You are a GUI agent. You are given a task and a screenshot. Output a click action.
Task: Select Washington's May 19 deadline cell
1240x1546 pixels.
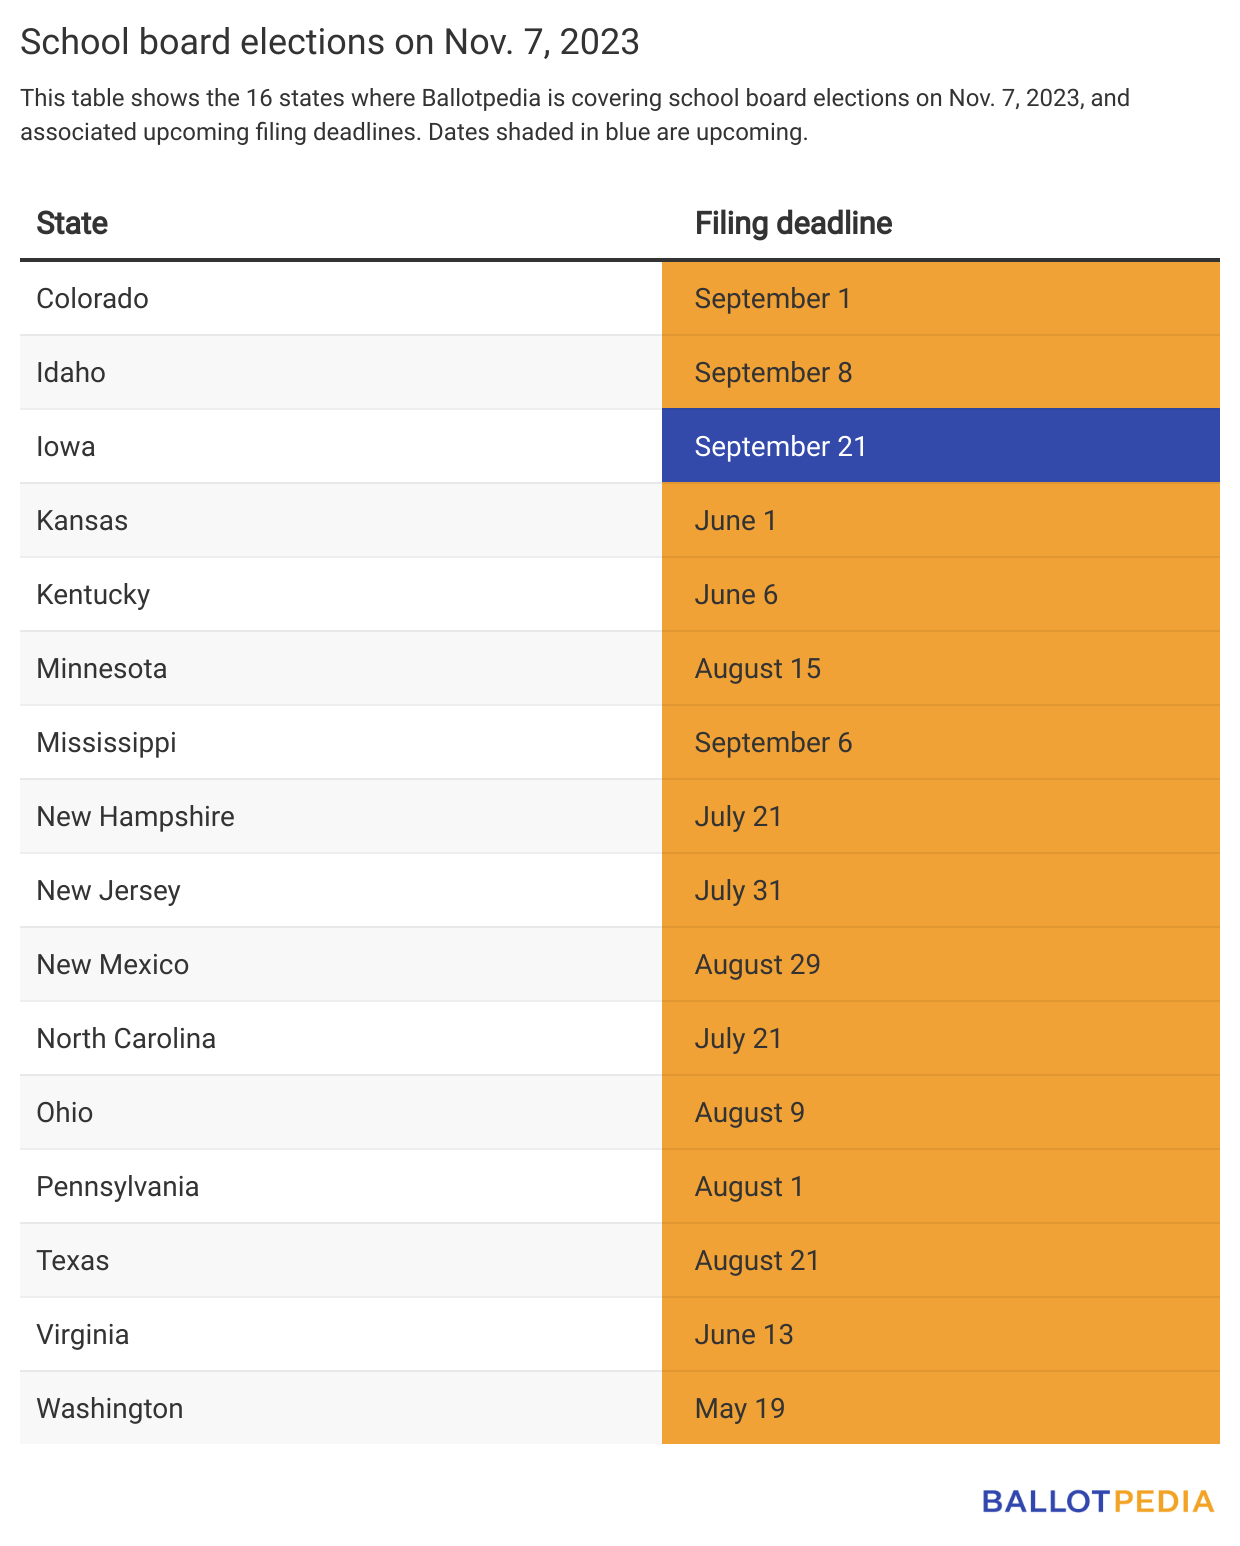tap(739, 1408)
